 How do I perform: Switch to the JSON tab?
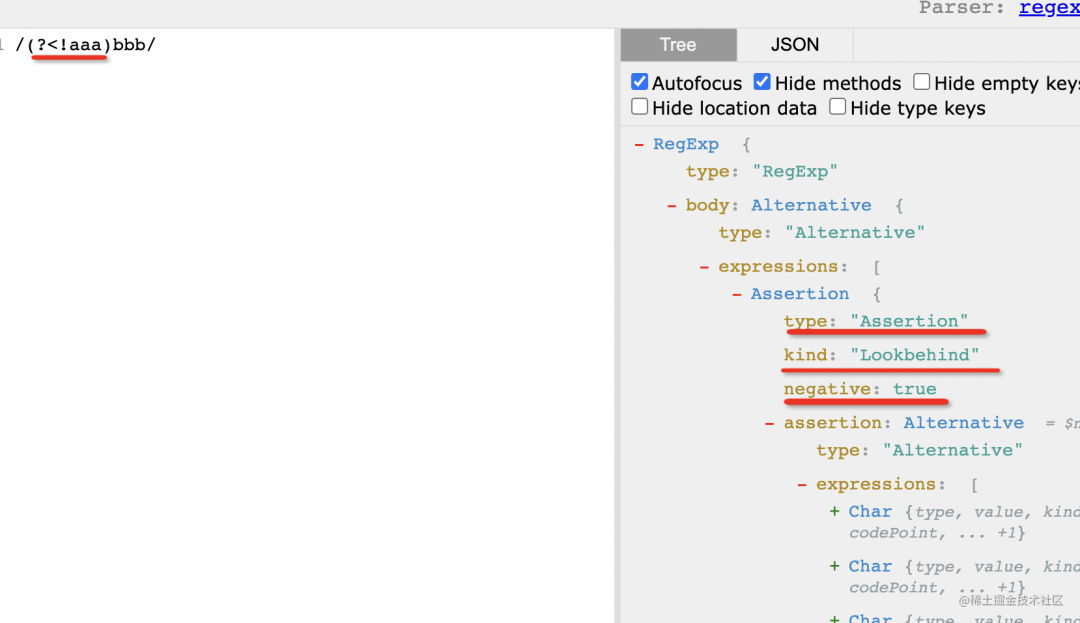click(795, 45)
